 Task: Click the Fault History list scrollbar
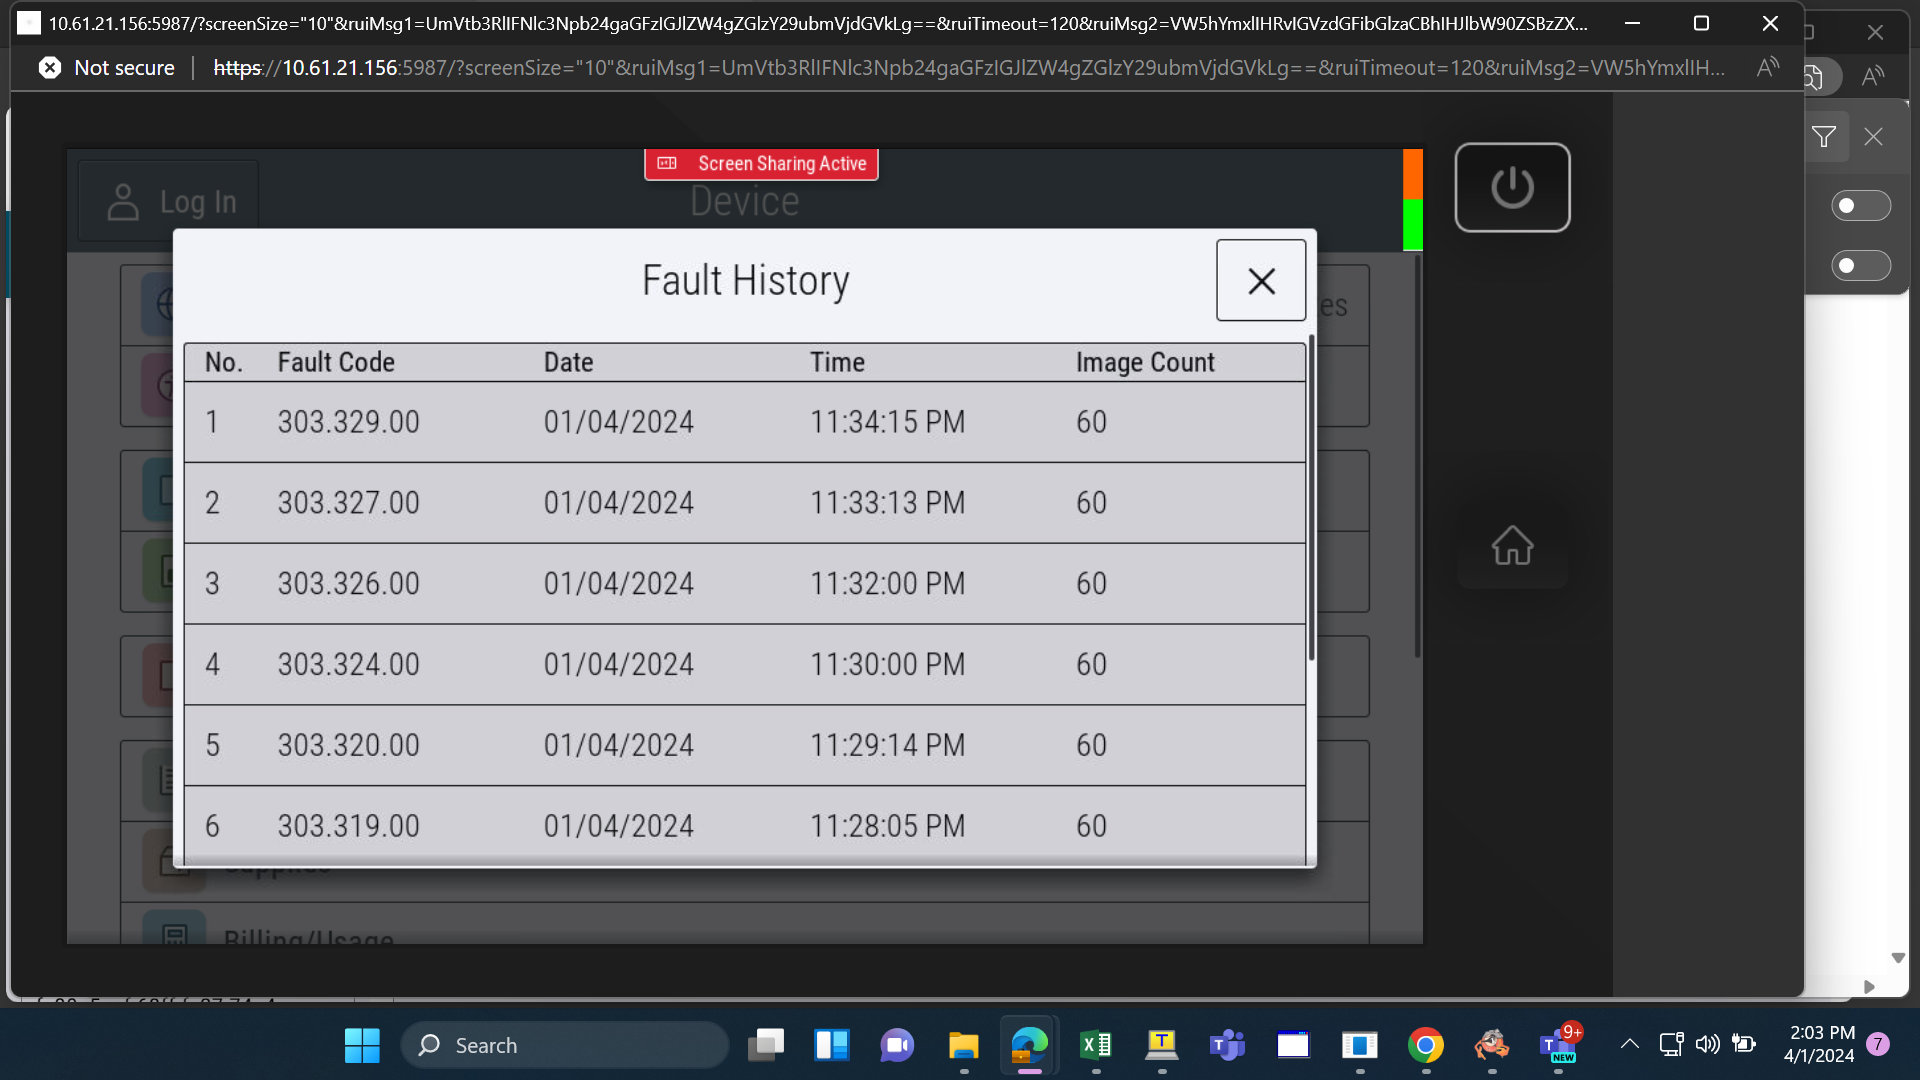click(x=1311, y=500)
